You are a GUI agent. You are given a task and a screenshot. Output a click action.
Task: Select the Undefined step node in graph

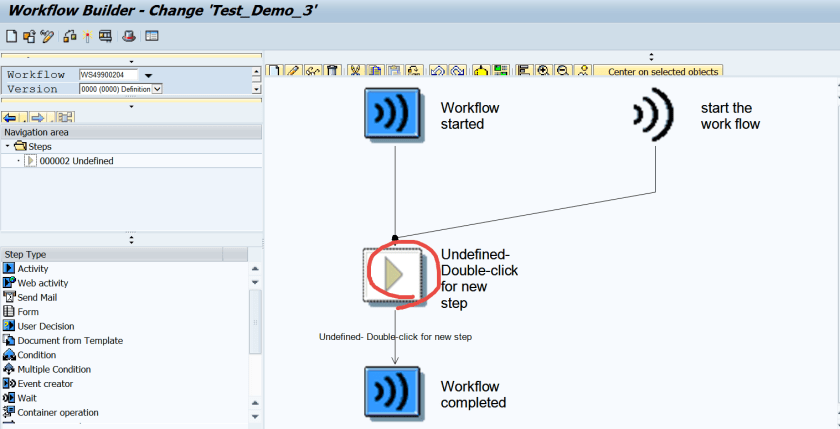[393, 275]
